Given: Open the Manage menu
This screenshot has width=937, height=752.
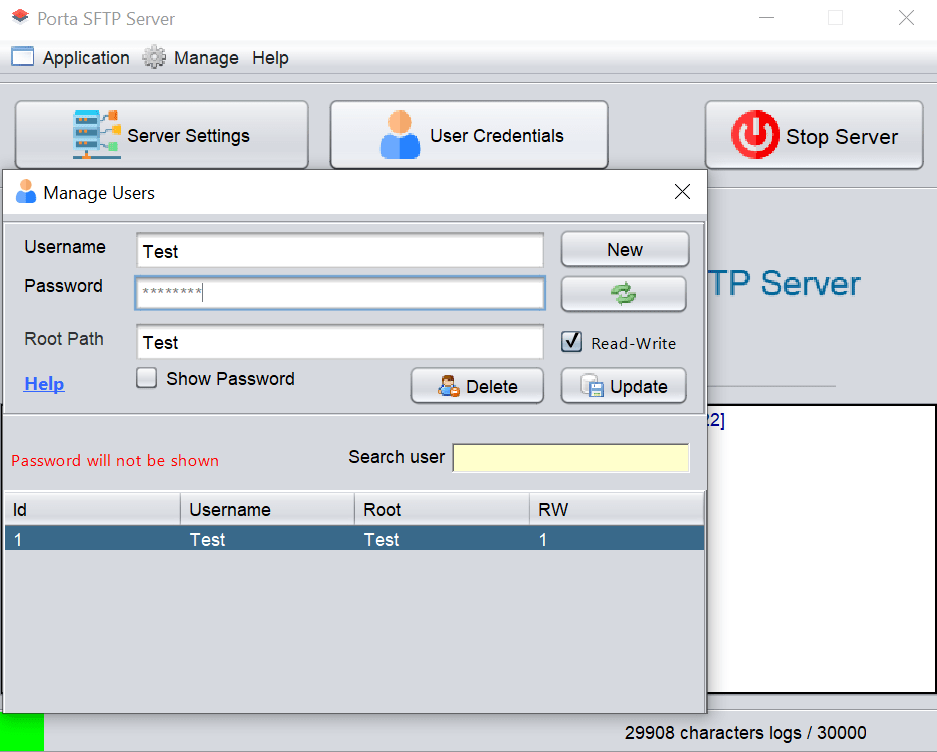Looking at the screenshot, I should pos(206,58).
